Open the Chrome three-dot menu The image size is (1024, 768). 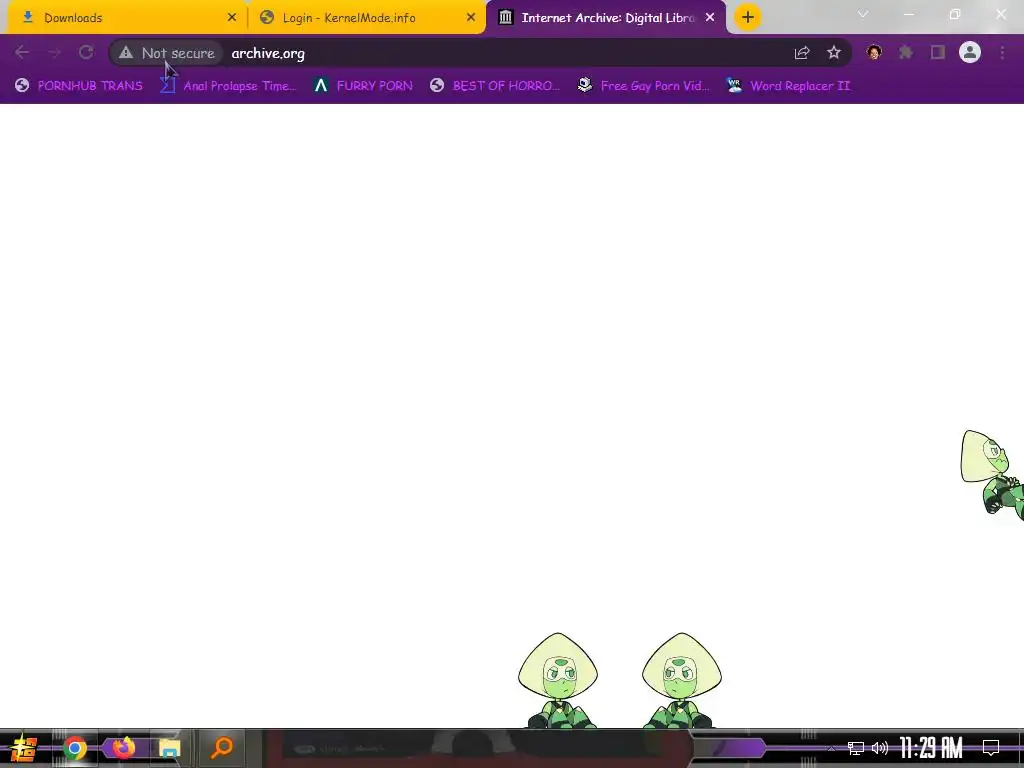1002,52
